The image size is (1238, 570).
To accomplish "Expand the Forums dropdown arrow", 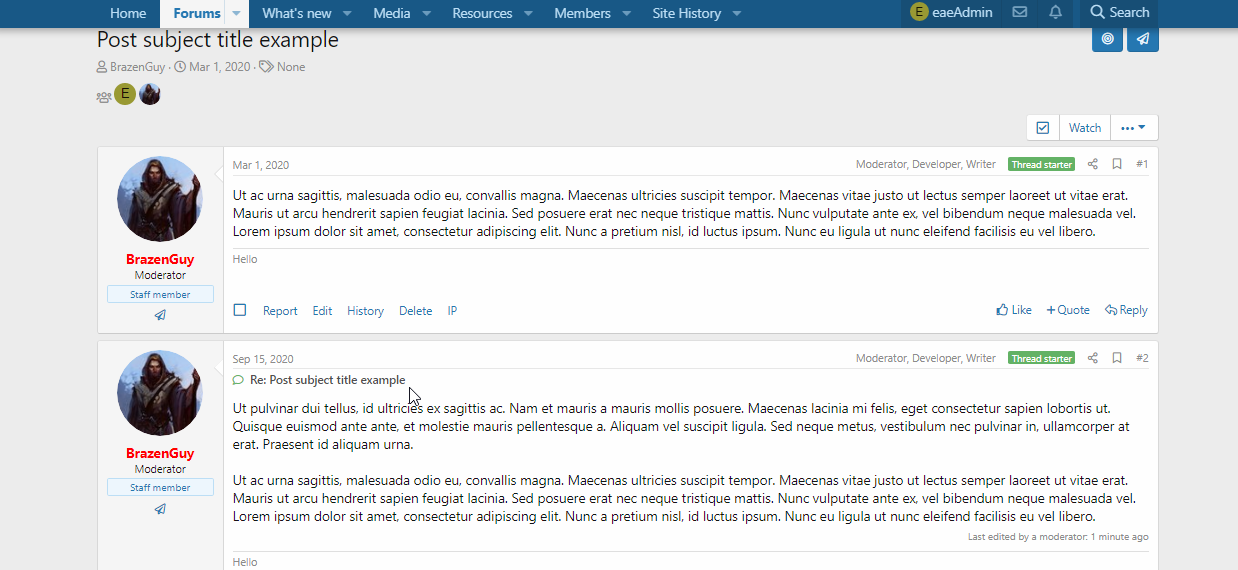I will click(236, 14).
